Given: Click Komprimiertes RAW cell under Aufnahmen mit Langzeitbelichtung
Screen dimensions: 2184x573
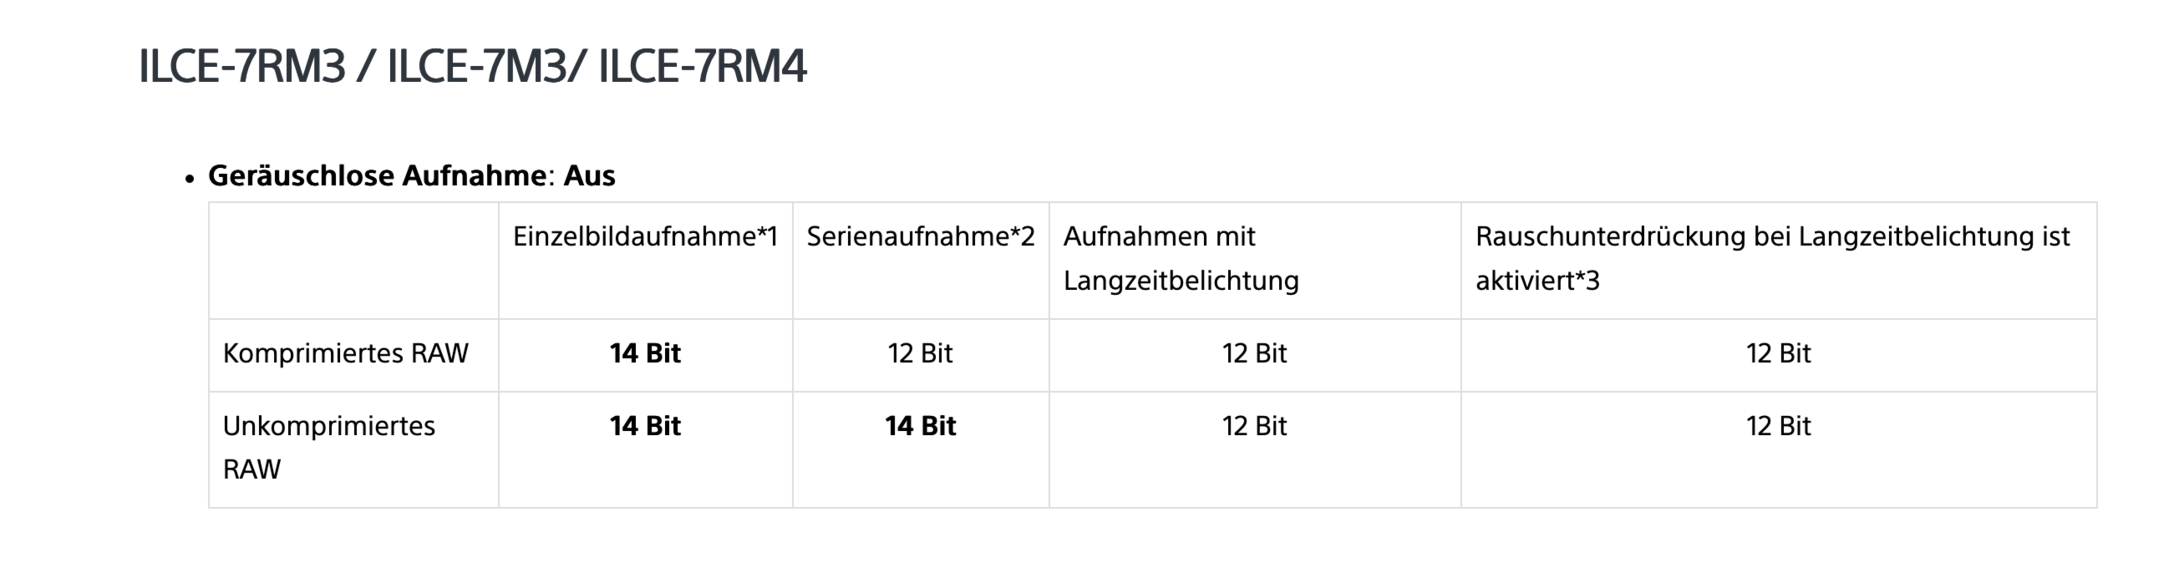Looking at the screenshot, I should [1254, 354].
